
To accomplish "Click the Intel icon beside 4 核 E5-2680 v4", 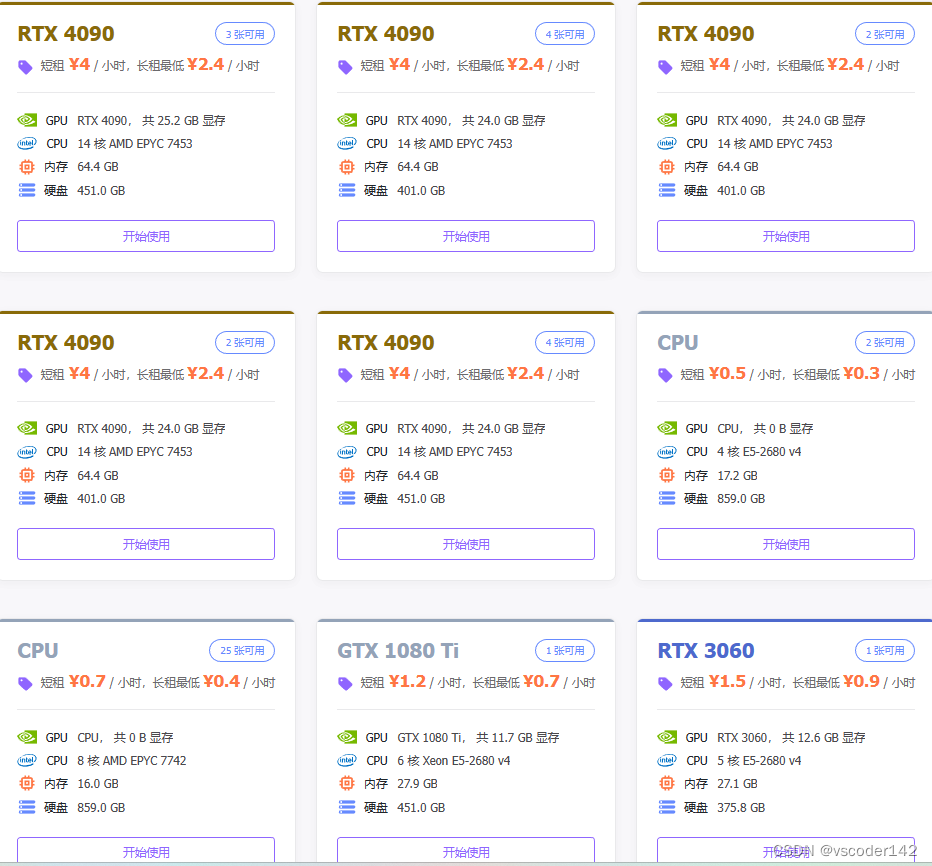I will coord(667,452).
